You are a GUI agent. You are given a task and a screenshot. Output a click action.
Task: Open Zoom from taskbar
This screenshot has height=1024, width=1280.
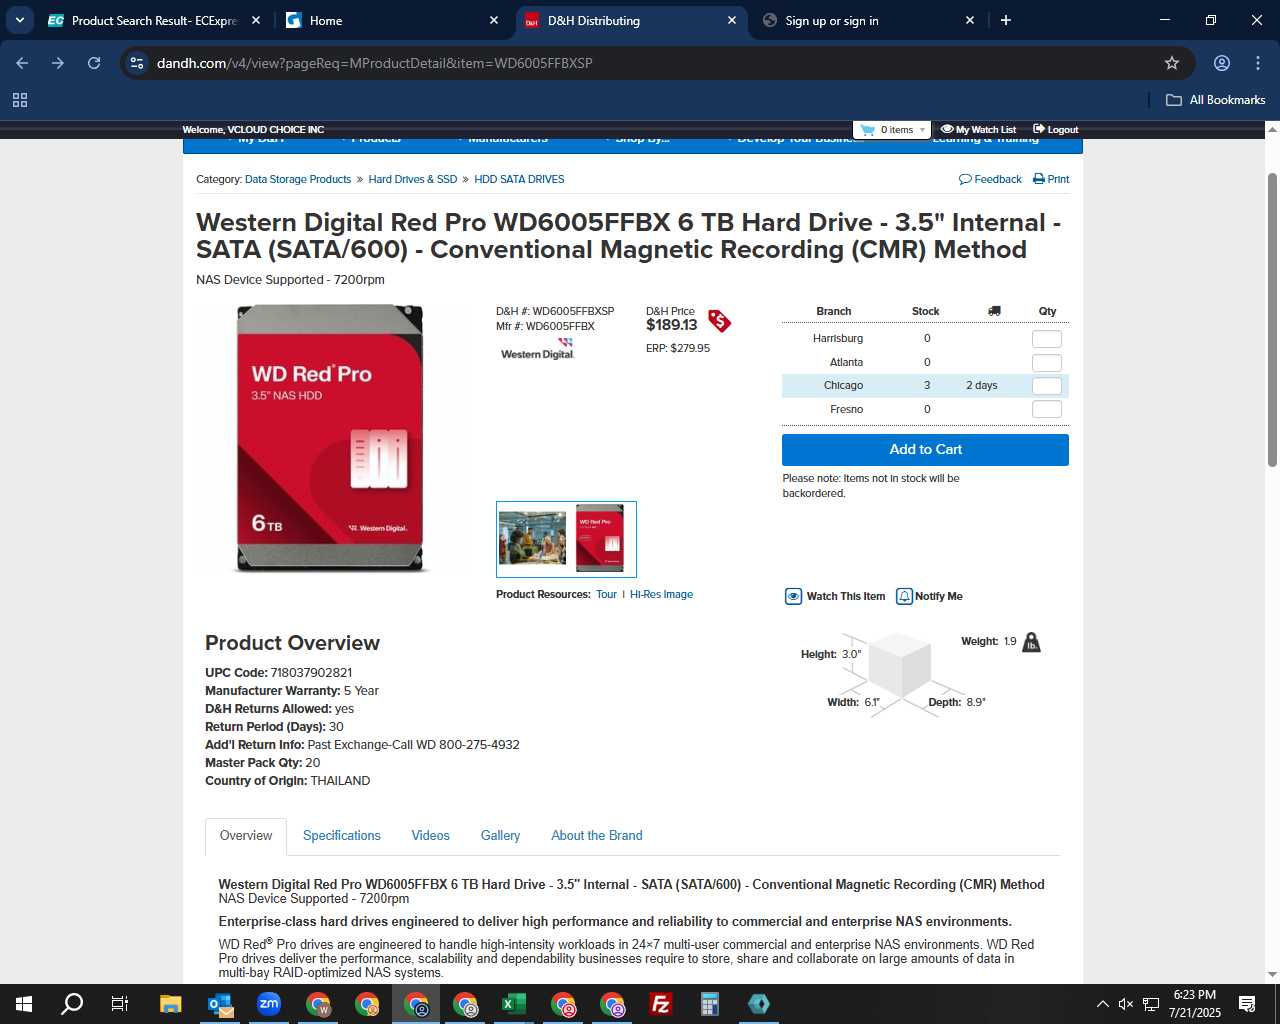tap(269, 1004)
